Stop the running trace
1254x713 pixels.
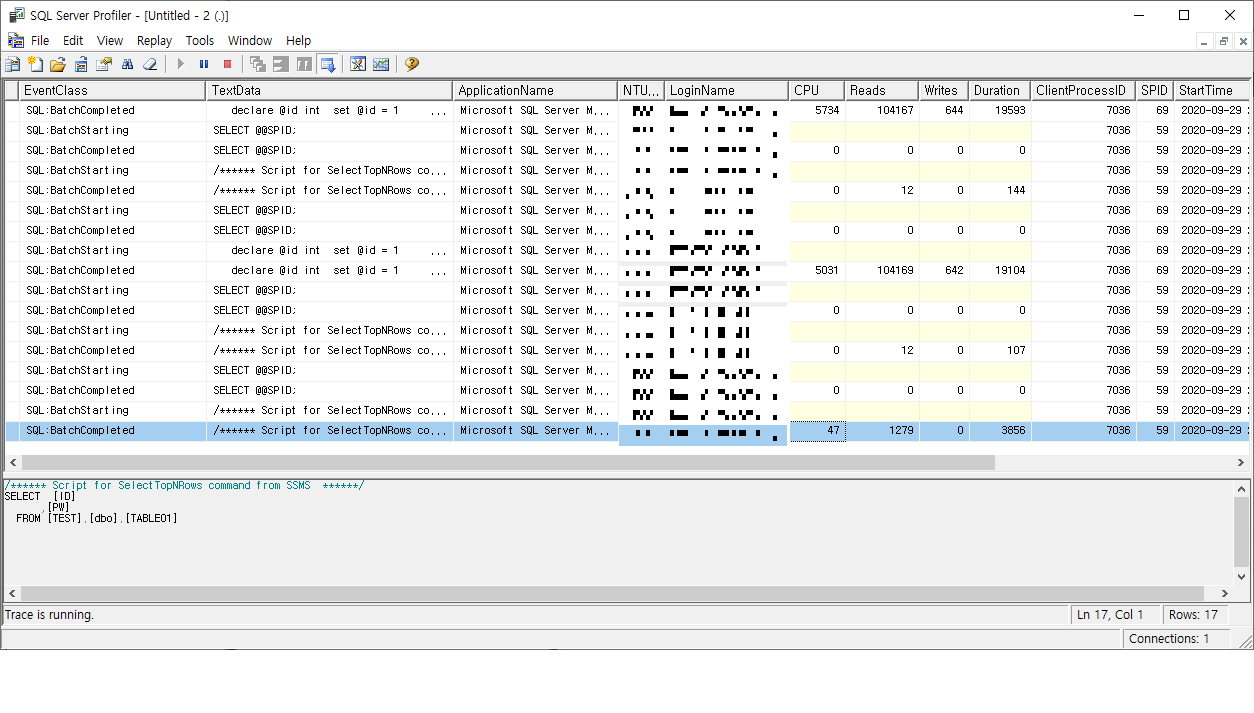coord(227,64)
